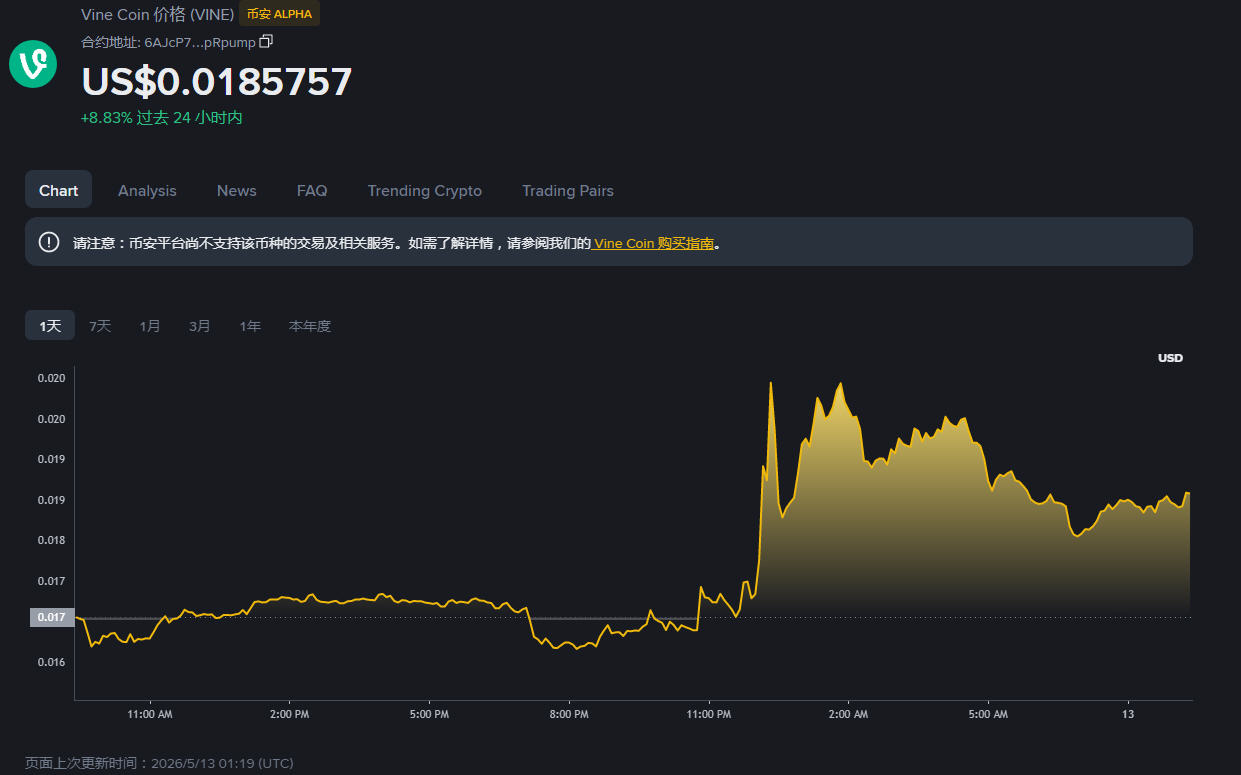Click the 0.016 y-axis price label
This screenshot has height=775, width=1241.
(x=52, y=662)
